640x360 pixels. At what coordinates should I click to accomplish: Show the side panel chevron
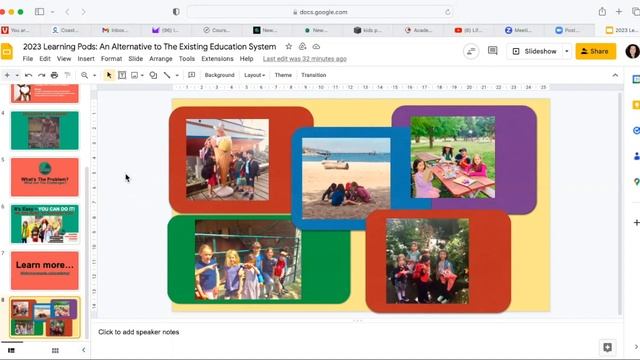tap(636, 347)
